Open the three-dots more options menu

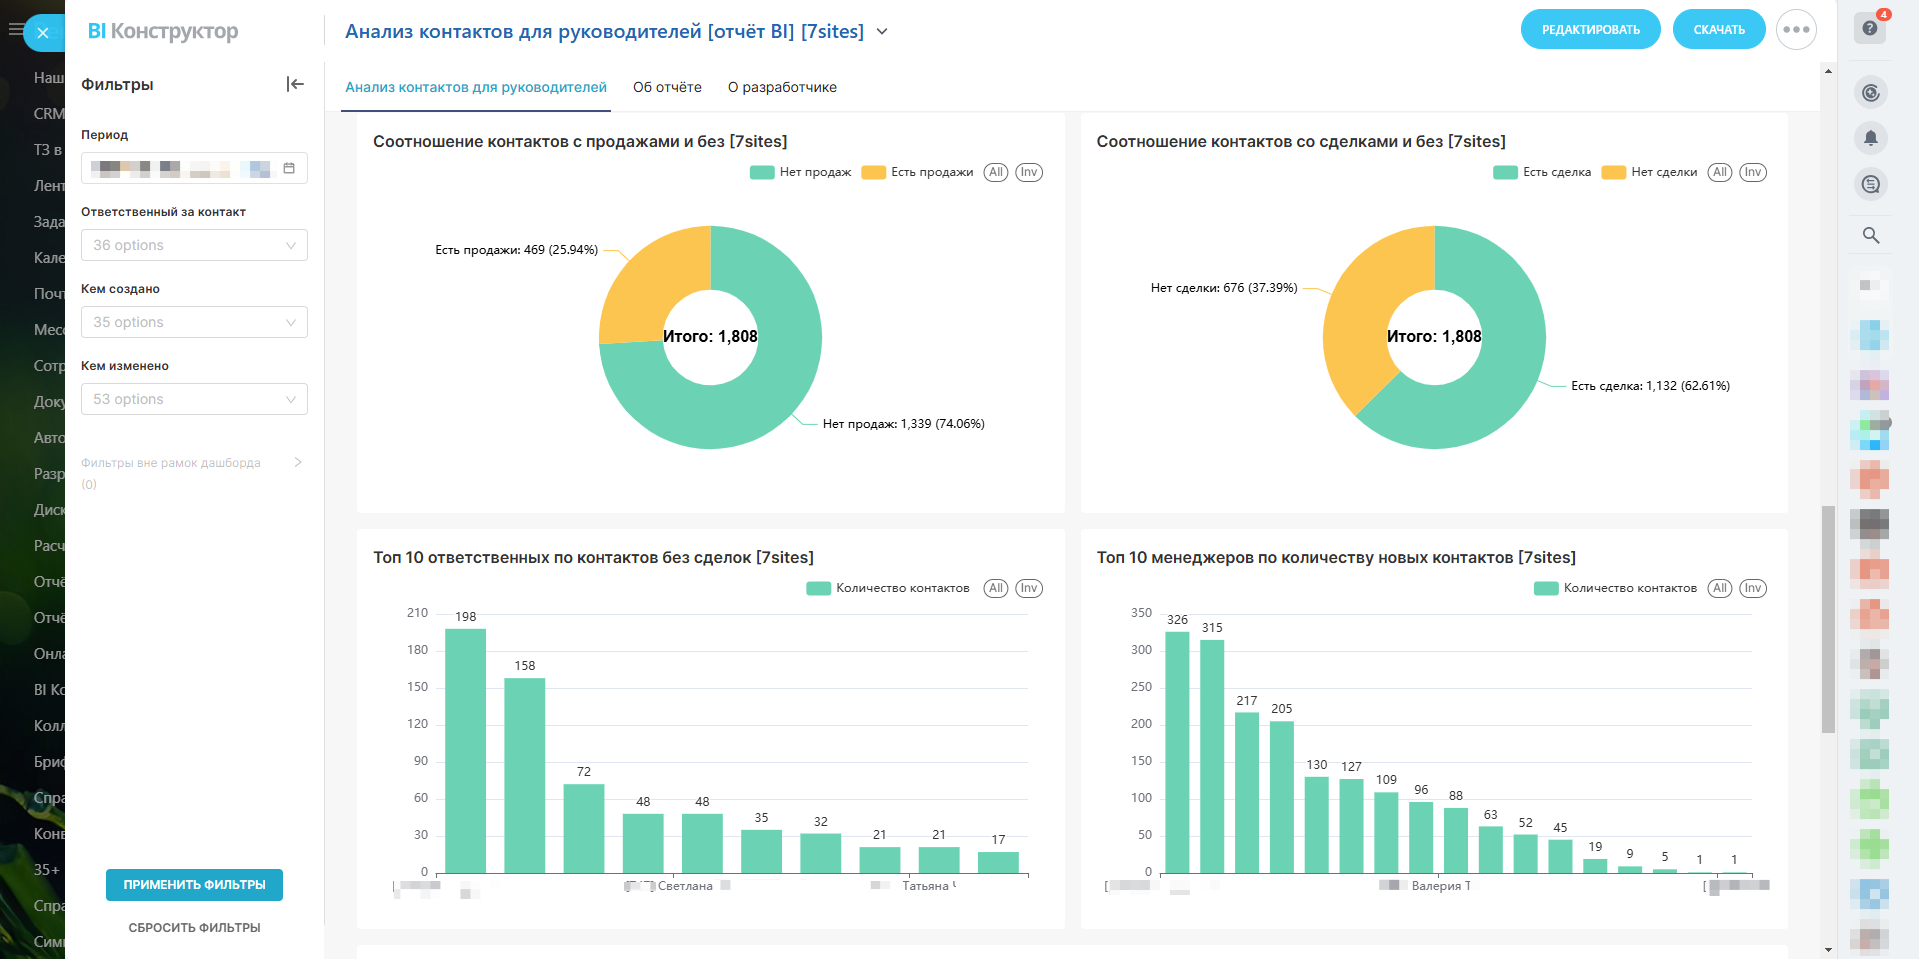1796,30
